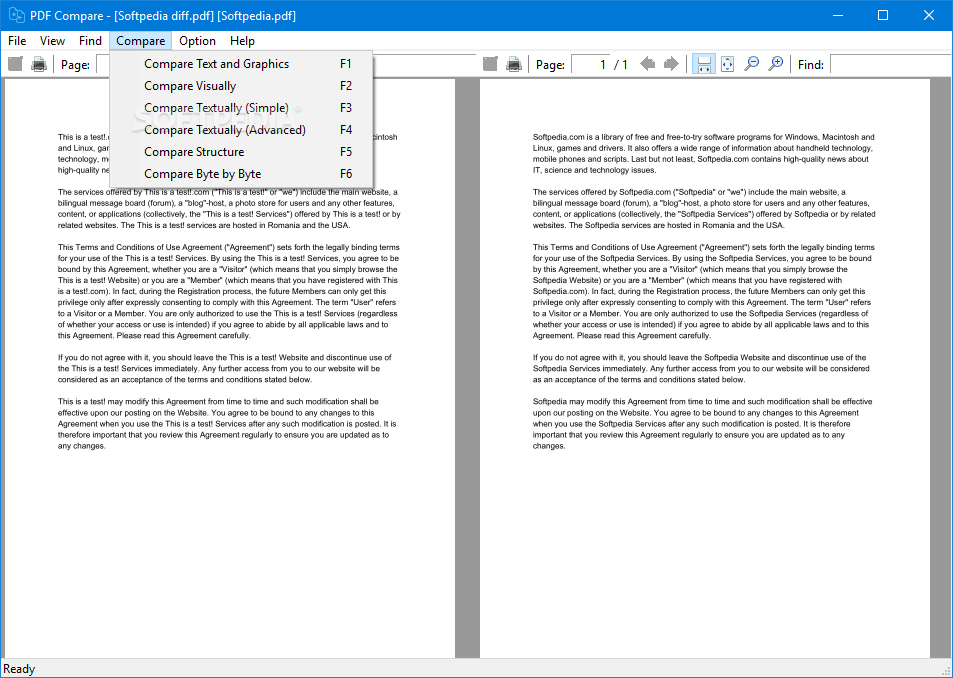This screenshot has width=953, height=678.
Task: Select Compare Text and Graphics
Action: [241, 64]
